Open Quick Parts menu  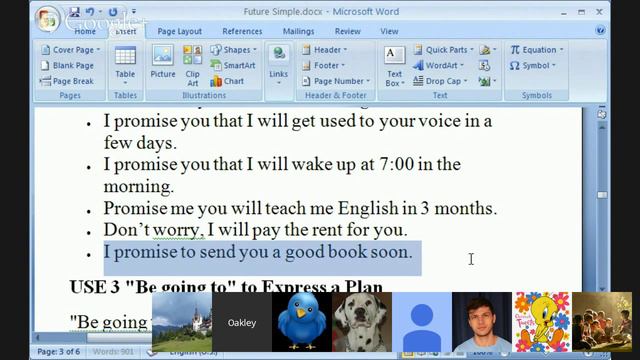(x=443, y=50)
